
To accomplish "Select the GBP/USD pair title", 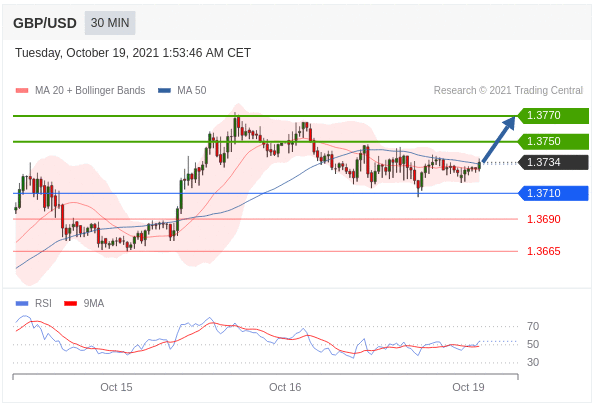I will 45,23.
